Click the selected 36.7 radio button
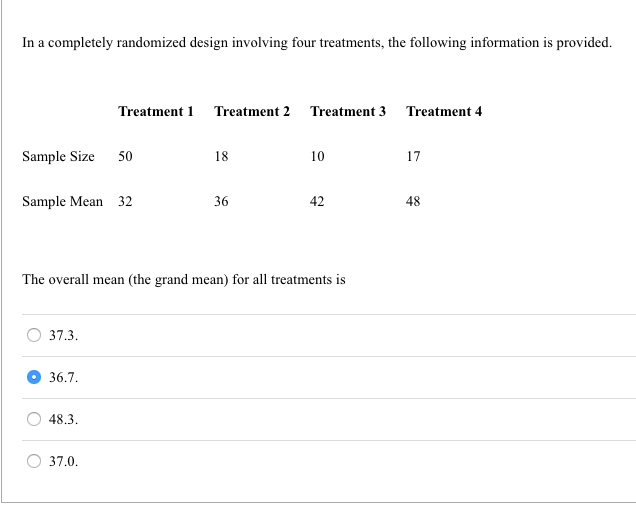 35,378
